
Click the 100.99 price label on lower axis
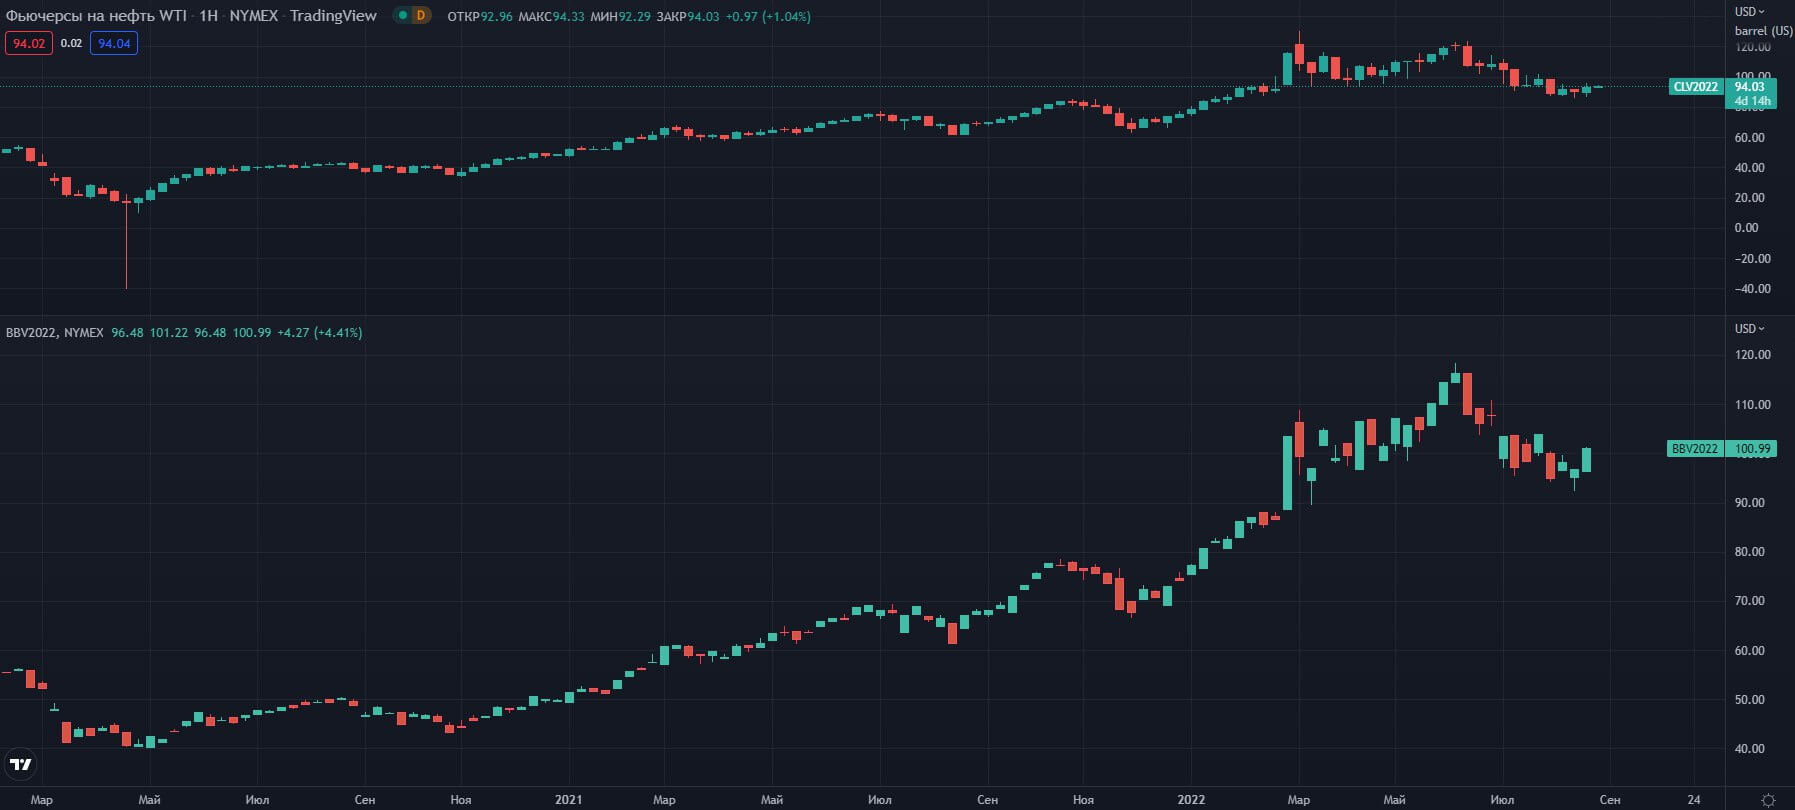coord(1752,448)
